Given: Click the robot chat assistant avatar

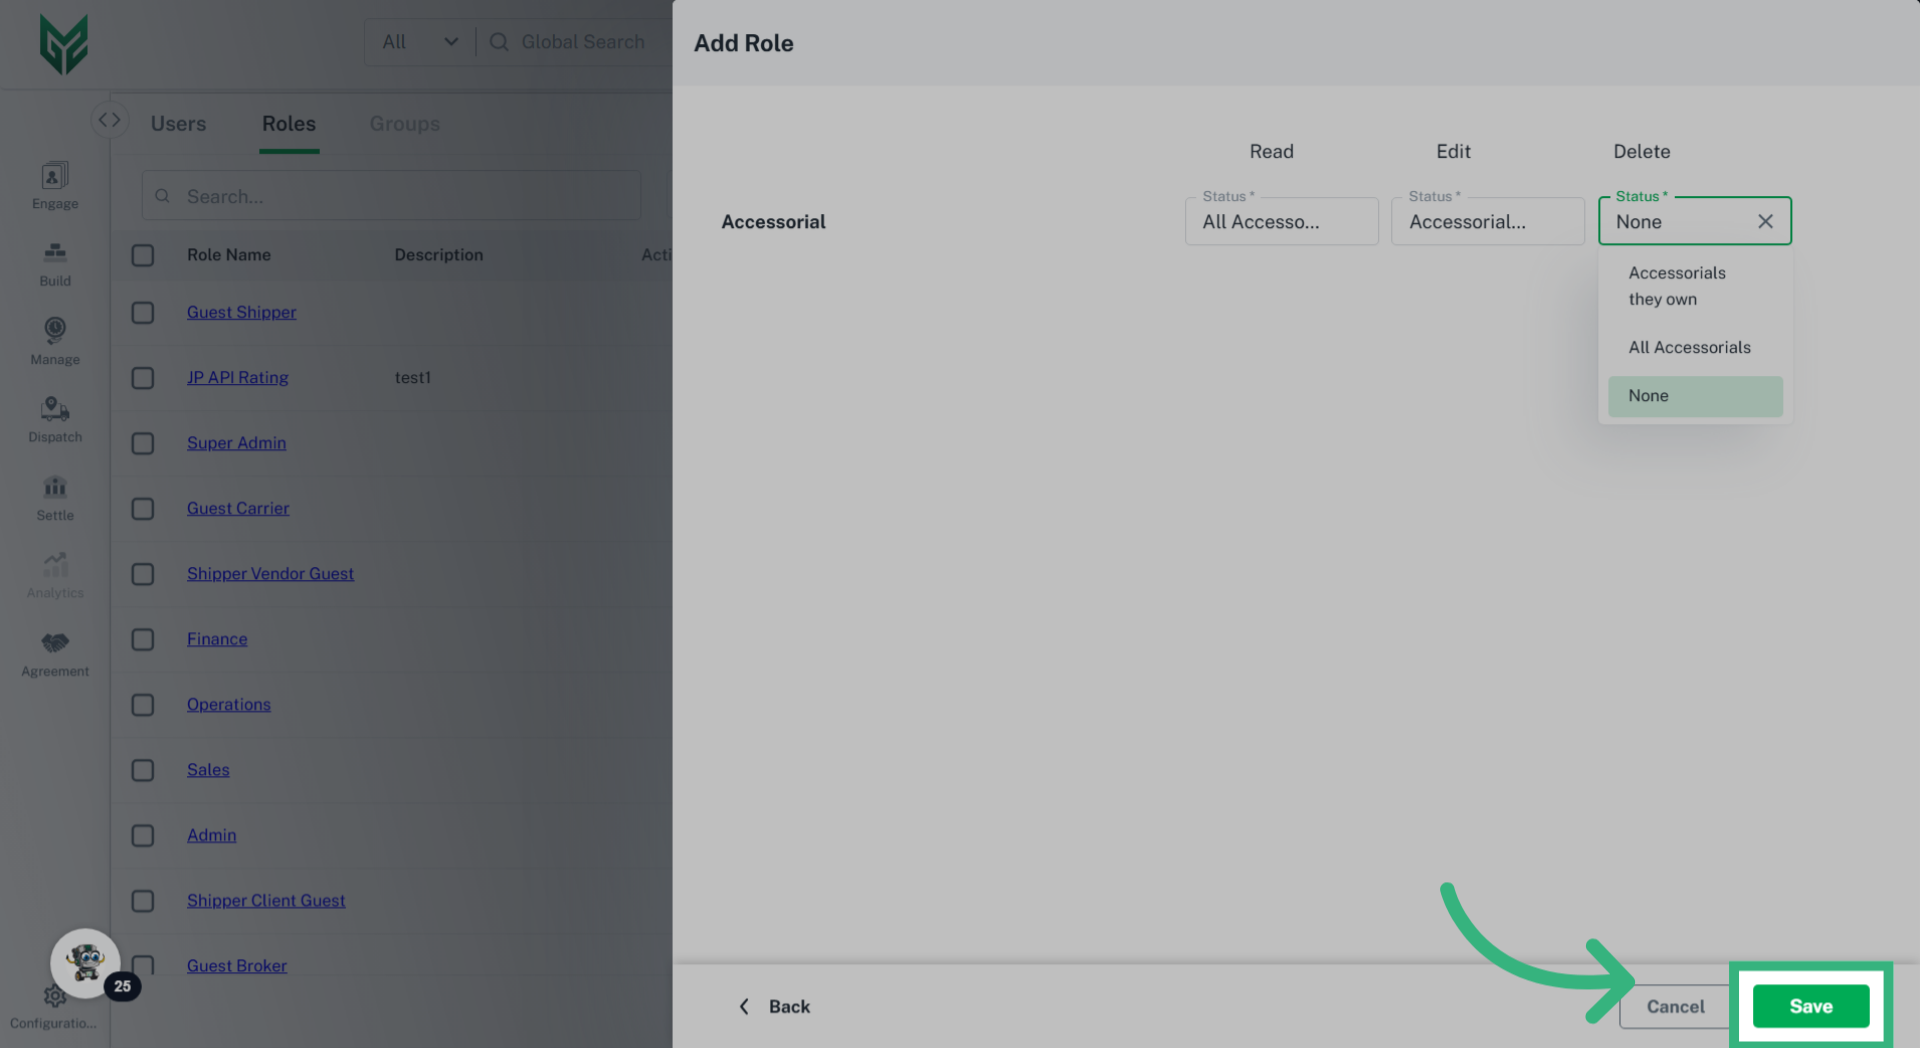Looking at the screenshot, I should click(x=86, y=963).
